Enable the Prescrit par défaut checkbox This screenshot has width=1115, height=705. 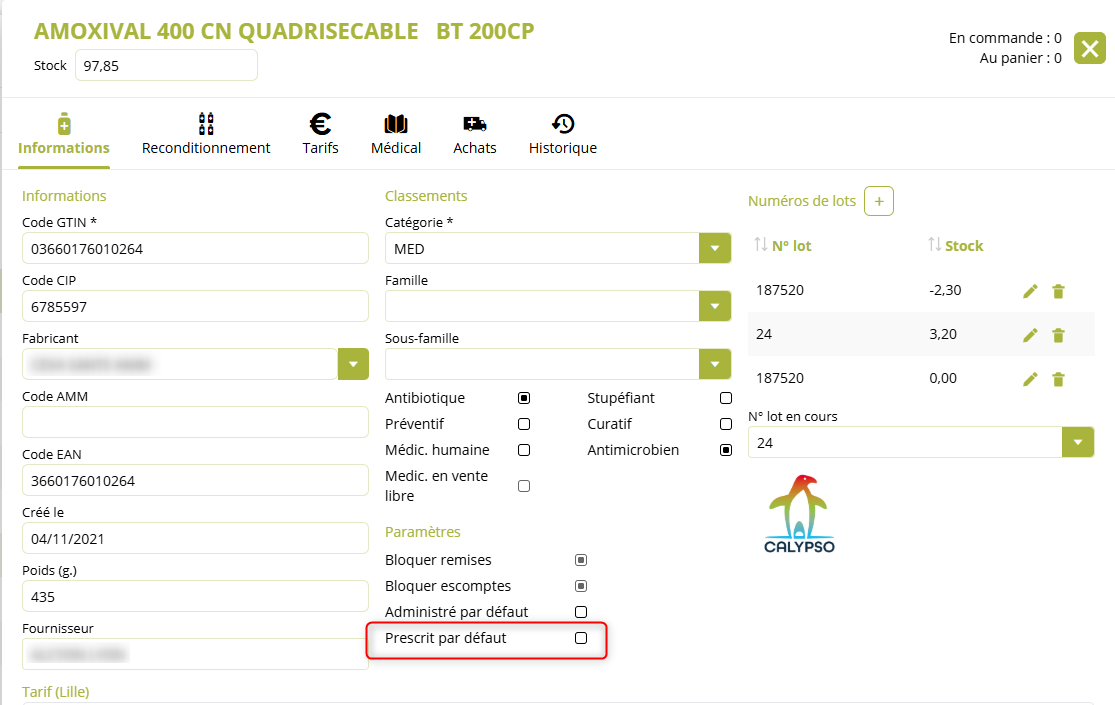tap(581, 638)
